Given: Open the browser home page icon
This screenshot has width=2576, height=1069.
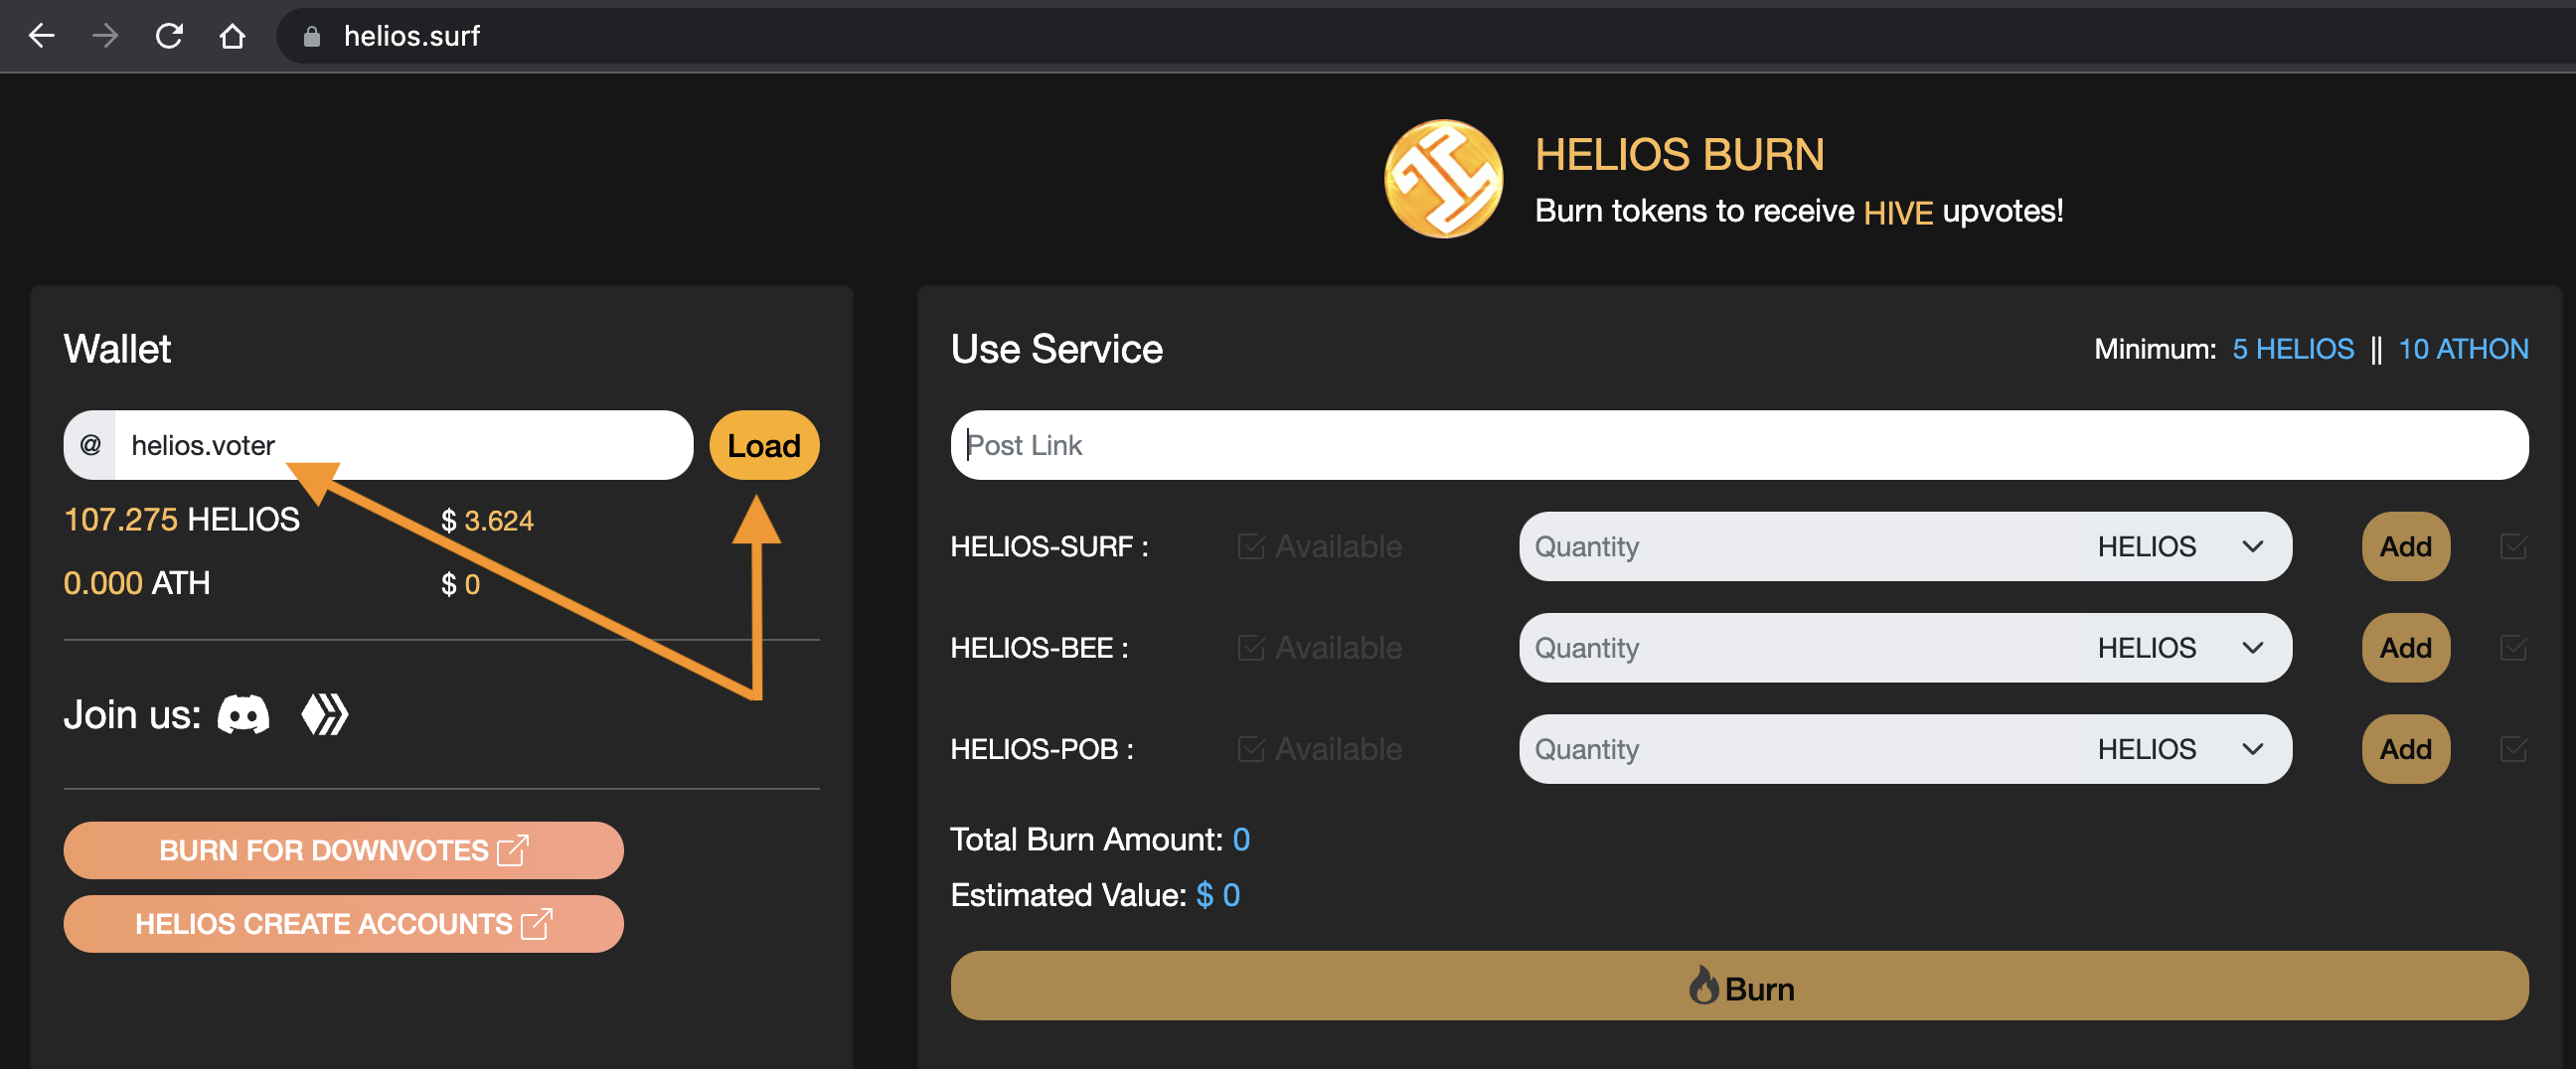Looking at the screenshot, I should pyautogui.click(x=233, y=36).
